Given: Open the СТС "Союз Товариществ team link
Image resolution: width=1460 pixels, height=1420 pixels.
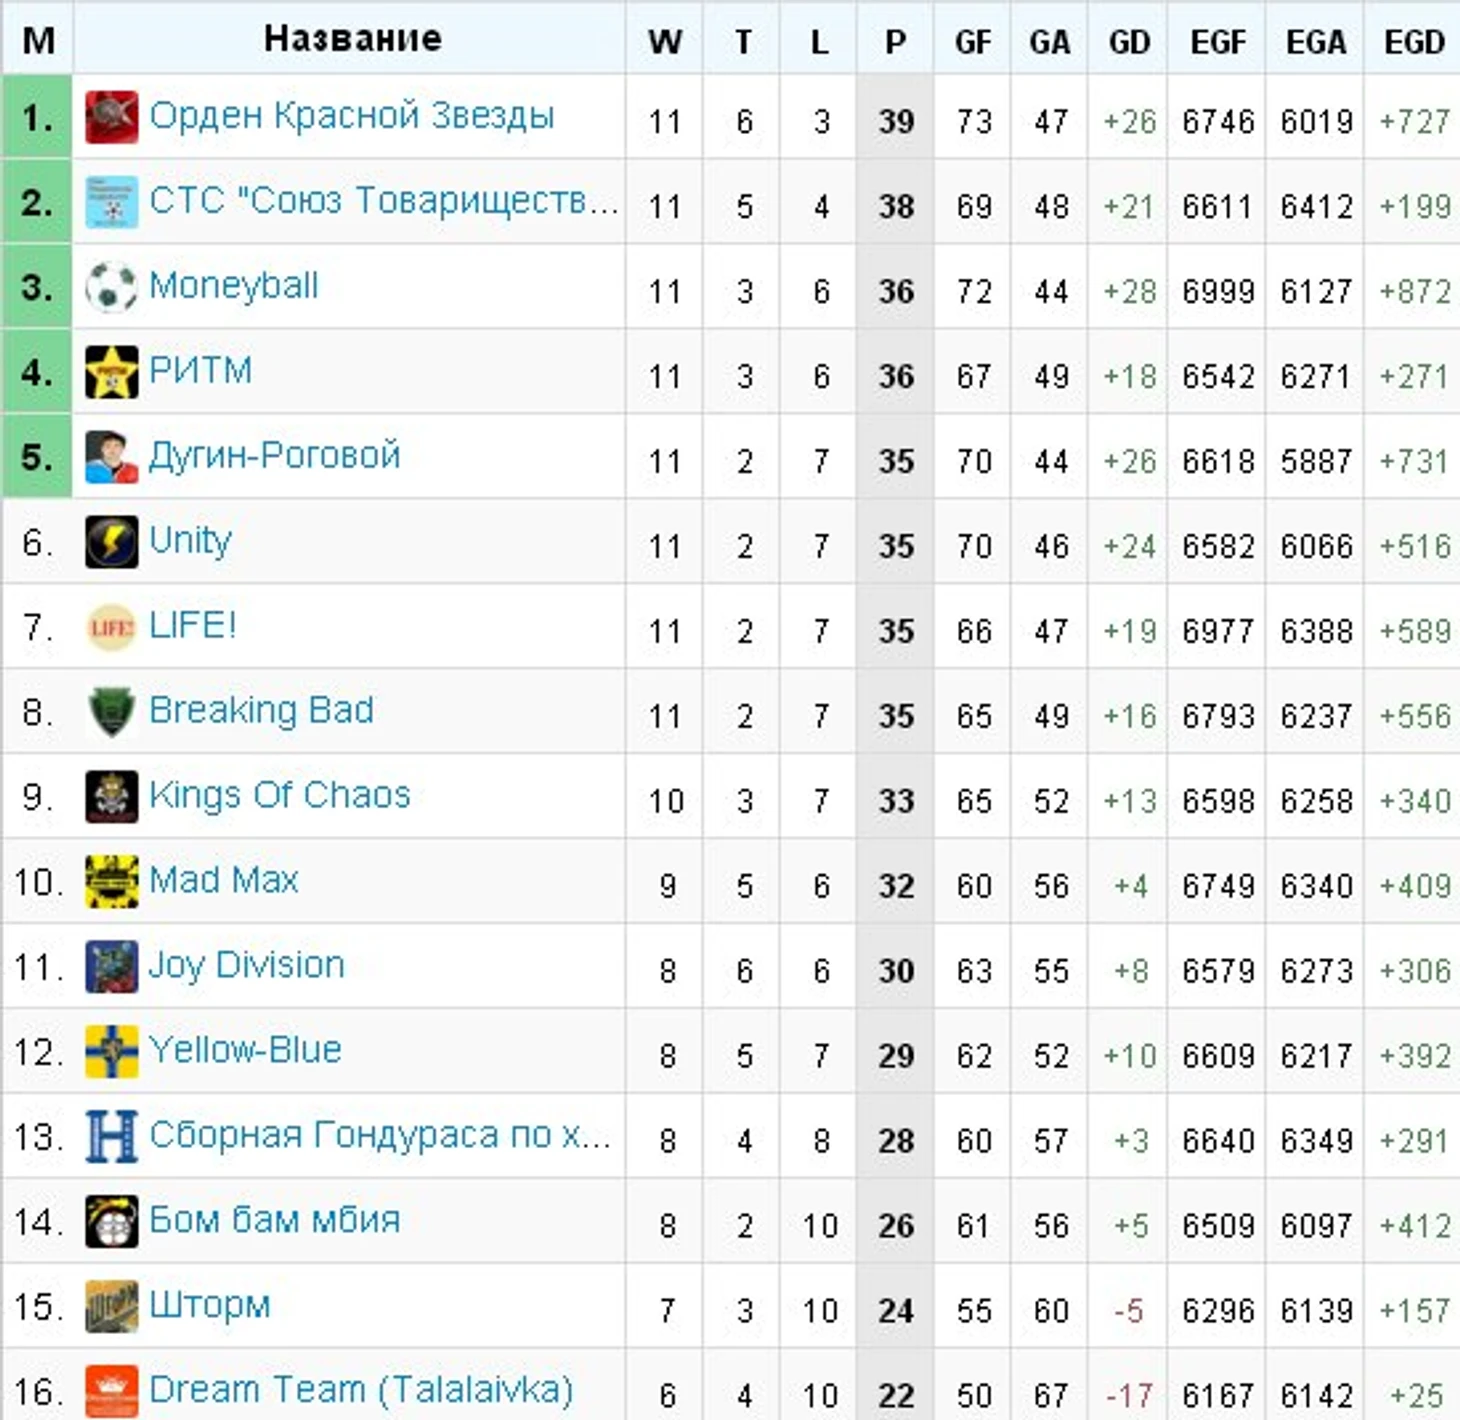Looking at the screenshot, I should point(383,201).
